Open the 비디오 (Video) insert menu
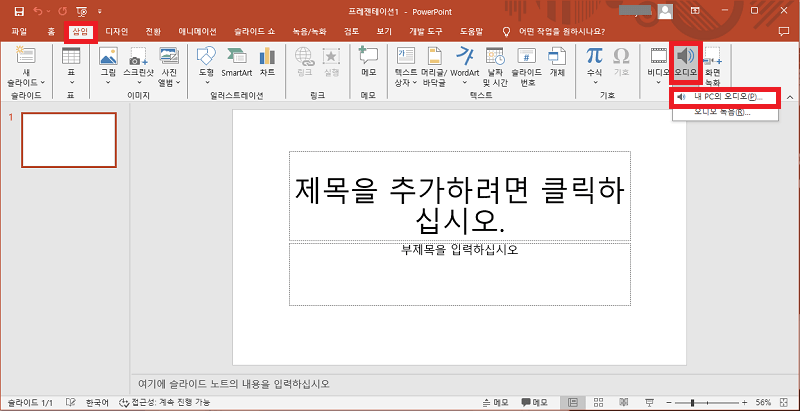800x411 pixels. [658, 65]
